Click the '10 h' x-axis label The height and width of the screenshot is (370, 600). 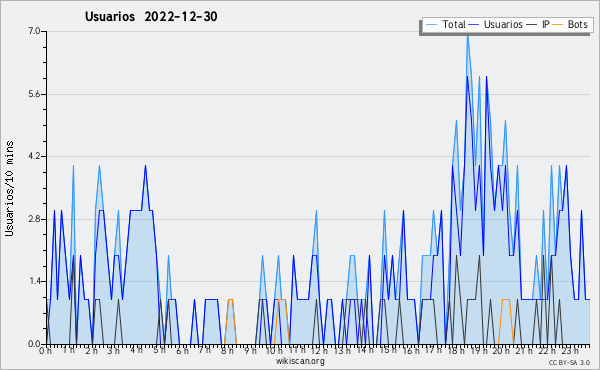274,350
